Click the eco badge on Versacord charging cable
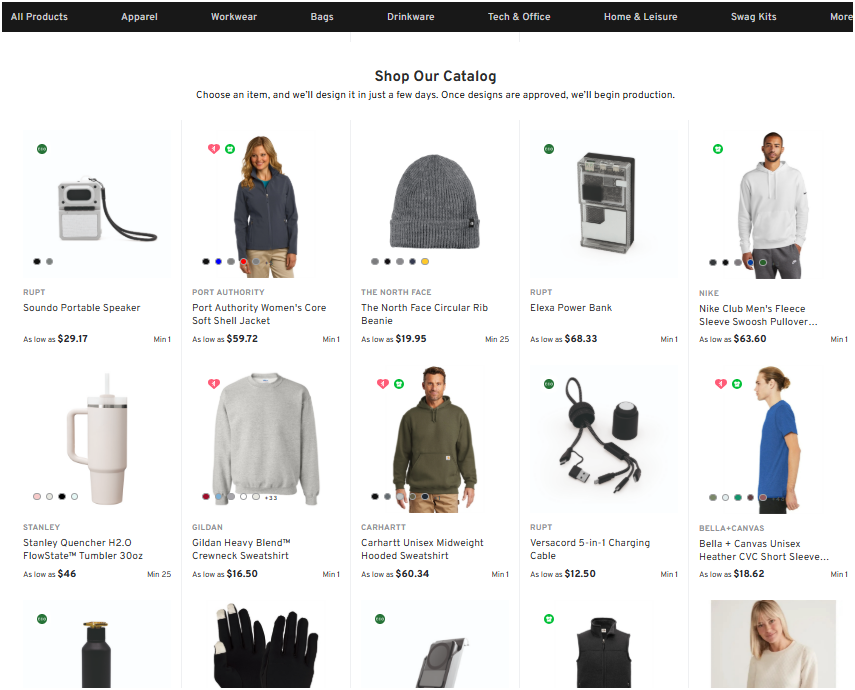 tap(549, 384)
